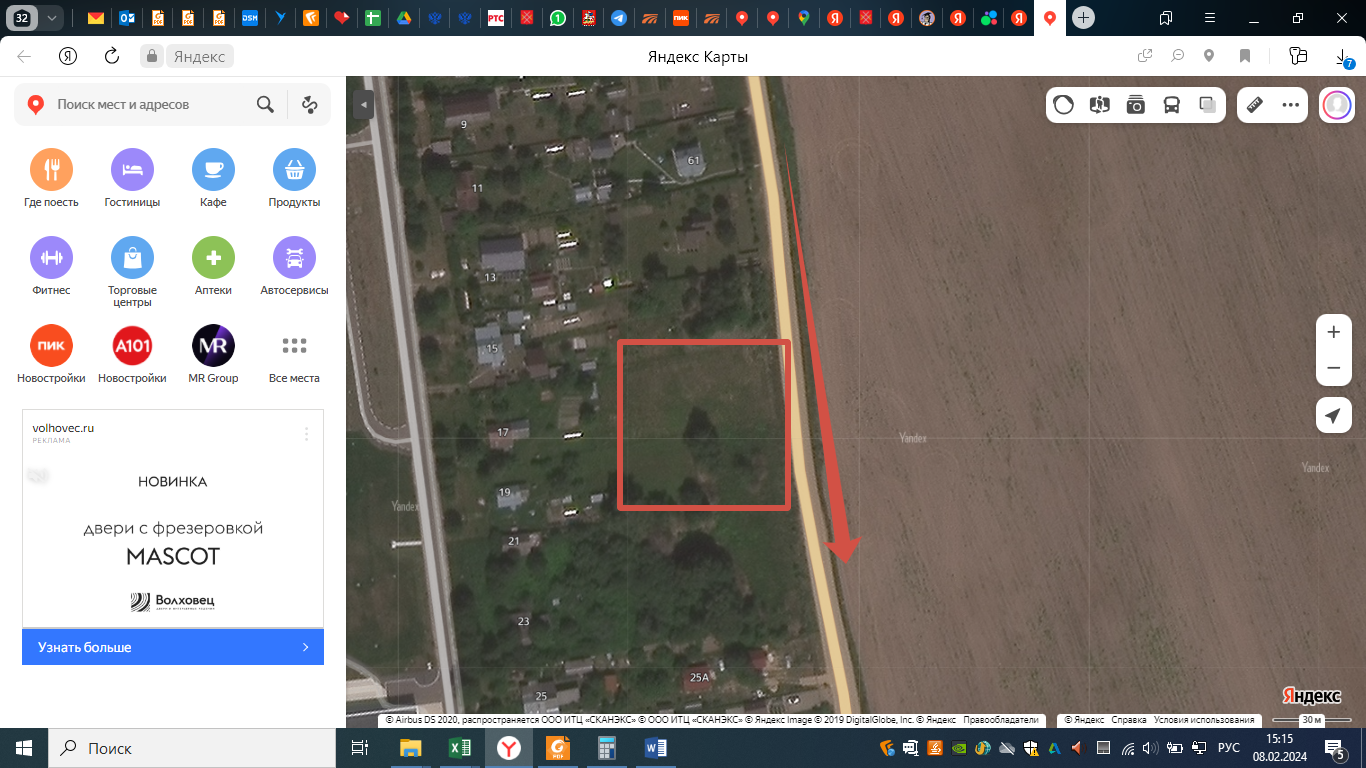The height and width of the screenshot is (768, 1366).
Task: Open the volhovec.ru ad options menu
Action: click(x=307, y=434)
